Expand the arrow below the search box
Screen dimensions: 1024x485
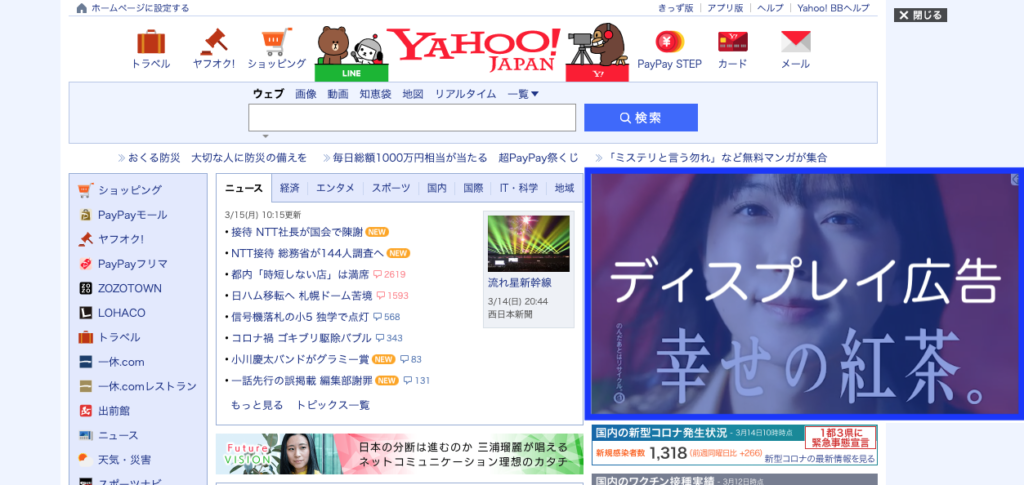[266, 136]
